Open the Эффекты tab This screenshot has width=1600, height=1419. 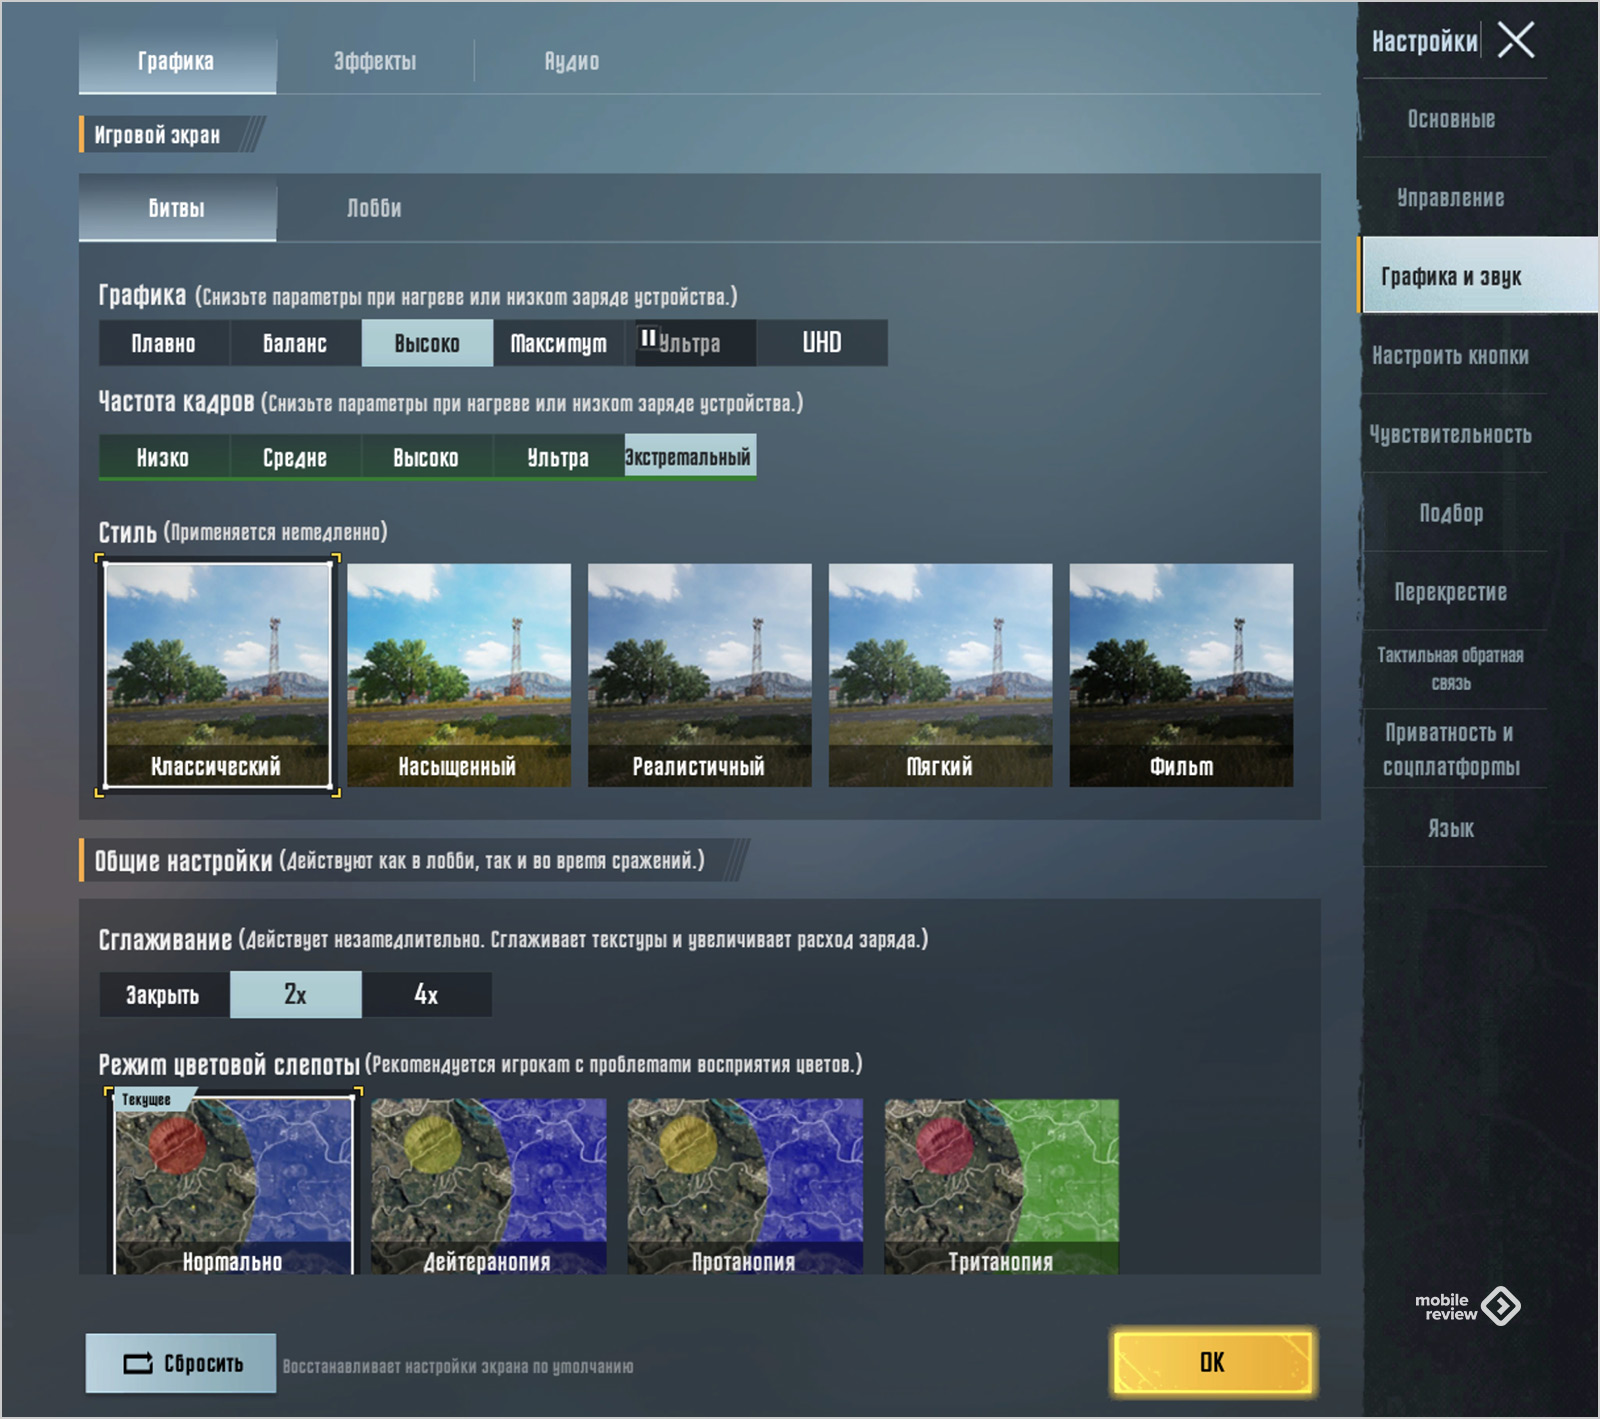[x=375, y=62]
